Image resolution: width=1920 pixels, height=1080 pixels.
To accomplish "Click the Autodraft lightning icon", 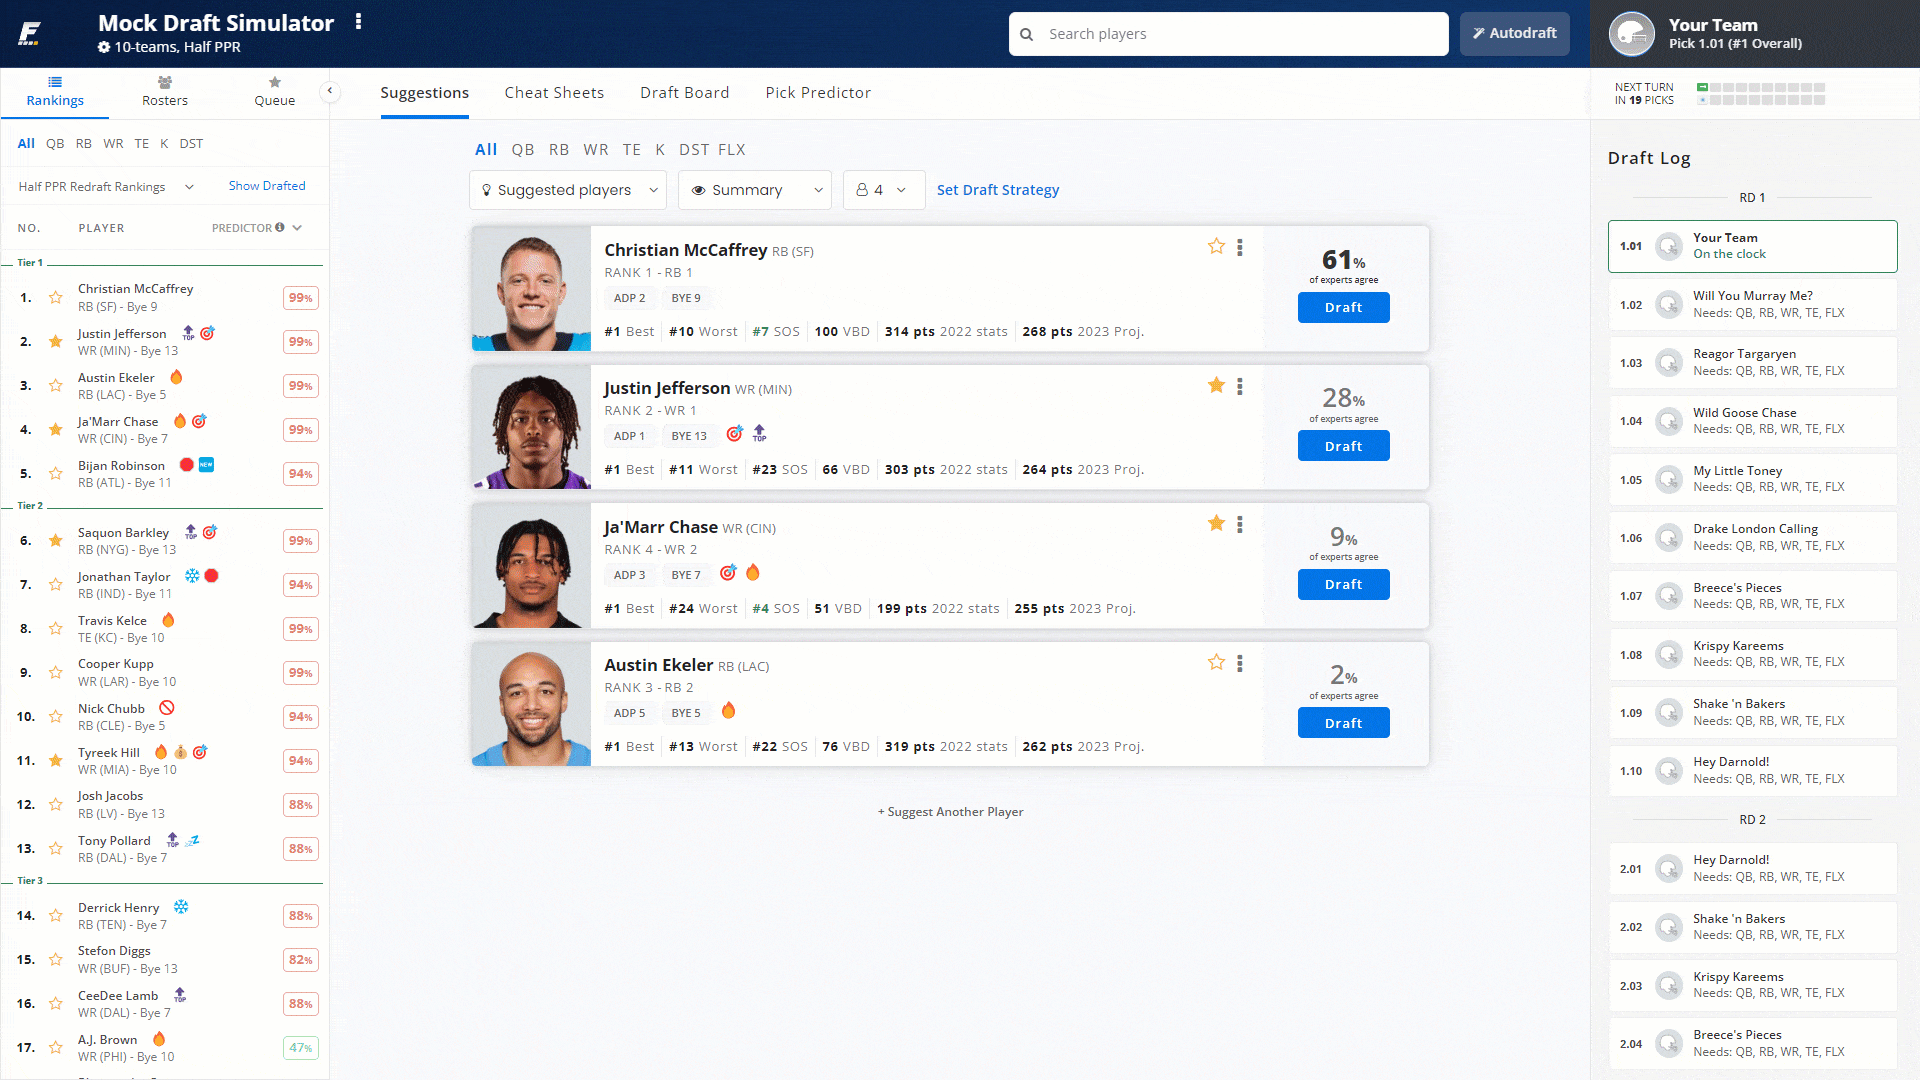I will (1477, 33).
